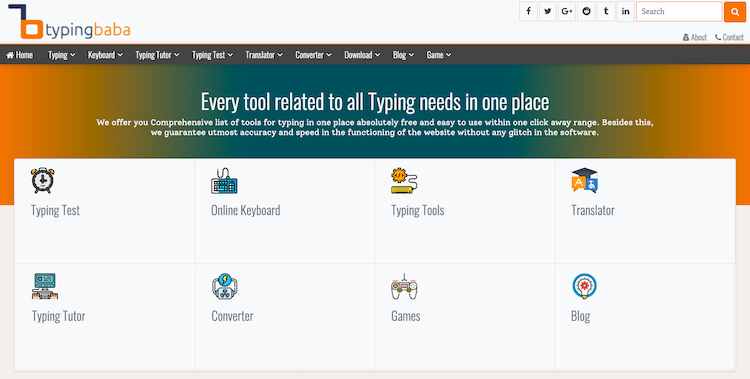Click the gear Typing Tools icon
750x379 pixels.
[404, 180]
